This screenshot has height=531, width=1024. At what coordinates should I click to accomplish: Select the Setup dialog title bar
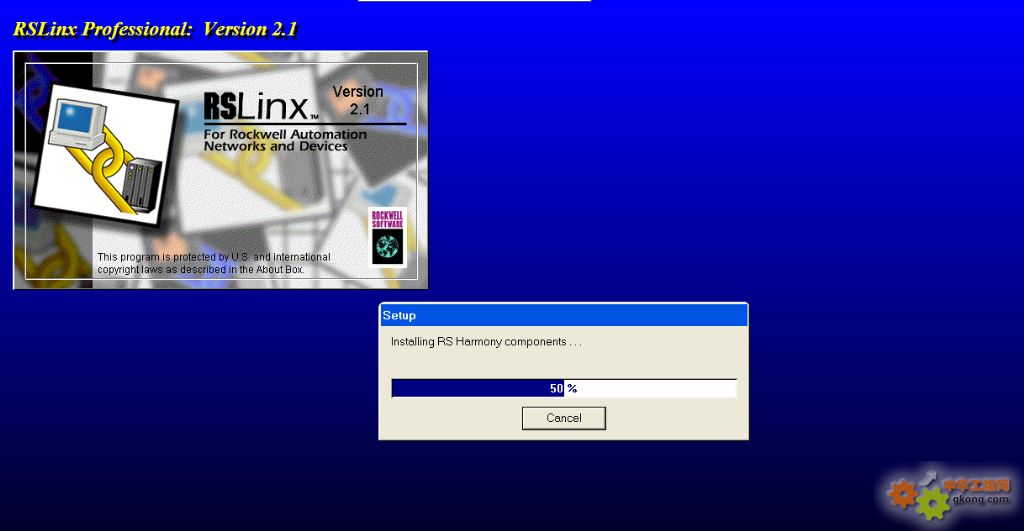564,315
